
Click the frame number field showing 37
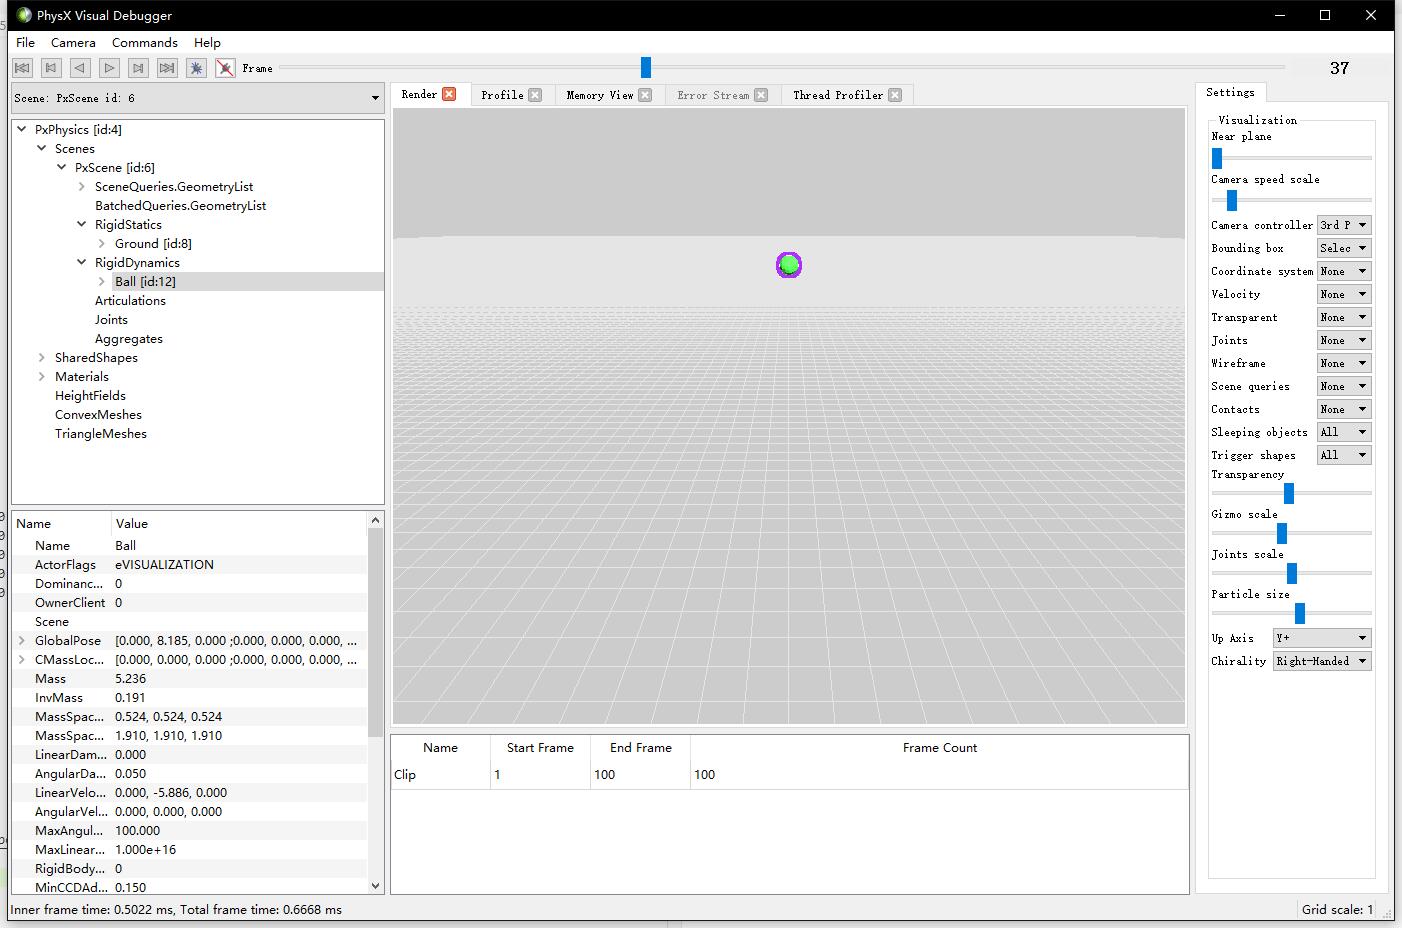(1339, 68)
